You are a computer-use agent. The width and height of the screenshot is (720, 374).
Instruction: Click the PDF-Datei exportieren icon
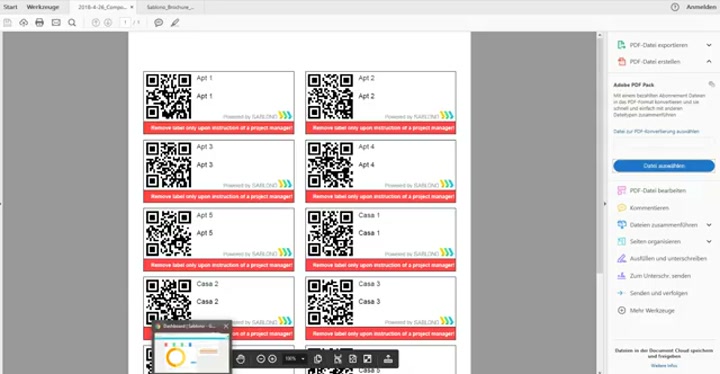click(x=622, y=45)
